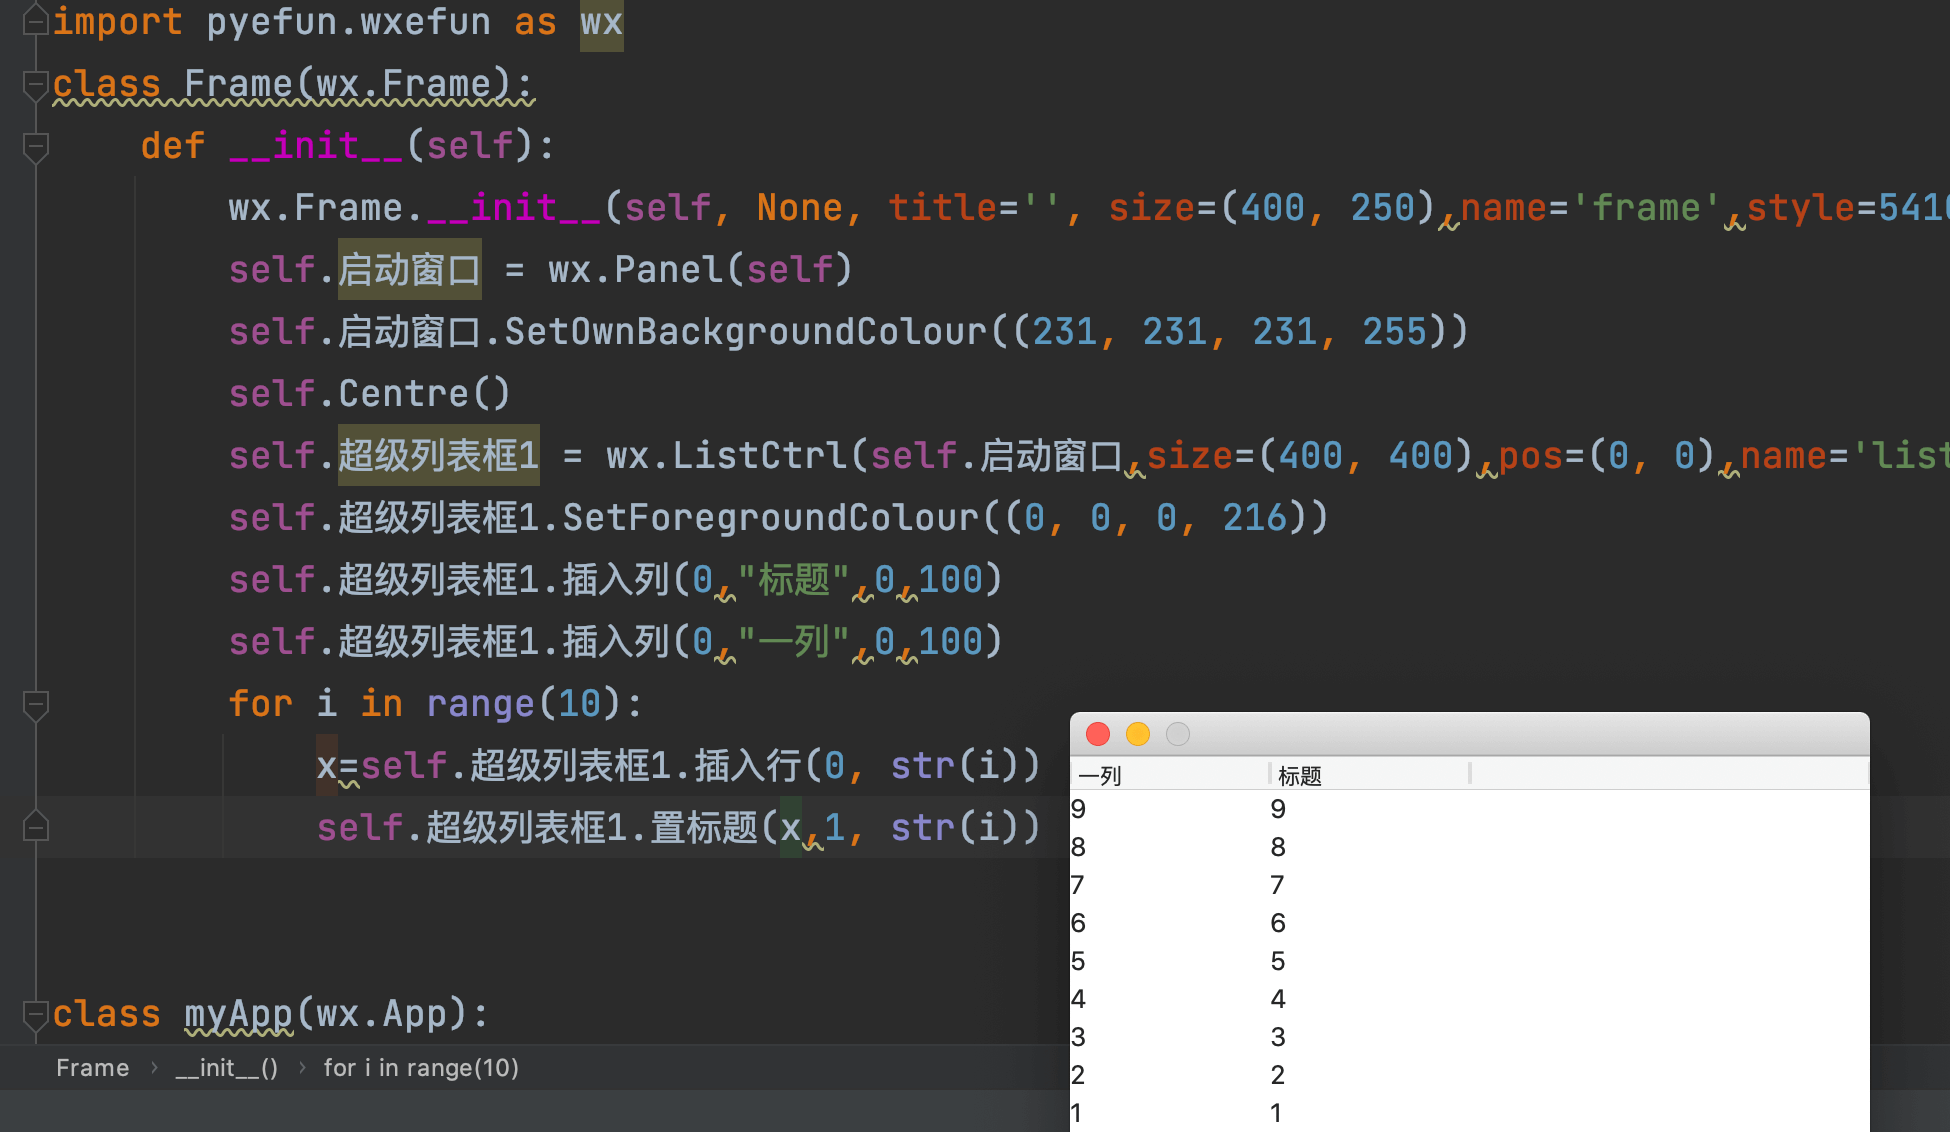This screenshot has width=1950, height=1132.
Task: Click the SetOwnBackgroundColour method call
Action: (746, 331)
